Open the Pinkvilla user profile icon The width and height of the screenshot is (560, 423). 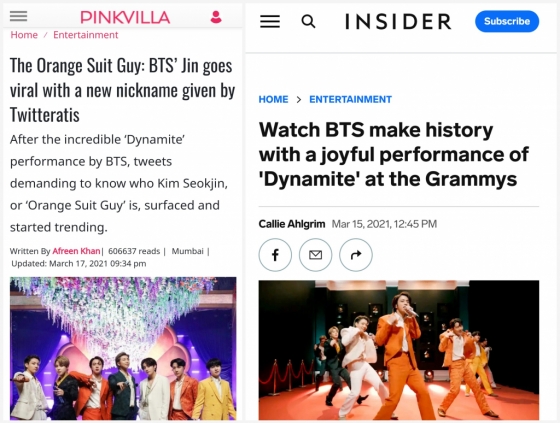coord(216,17)
